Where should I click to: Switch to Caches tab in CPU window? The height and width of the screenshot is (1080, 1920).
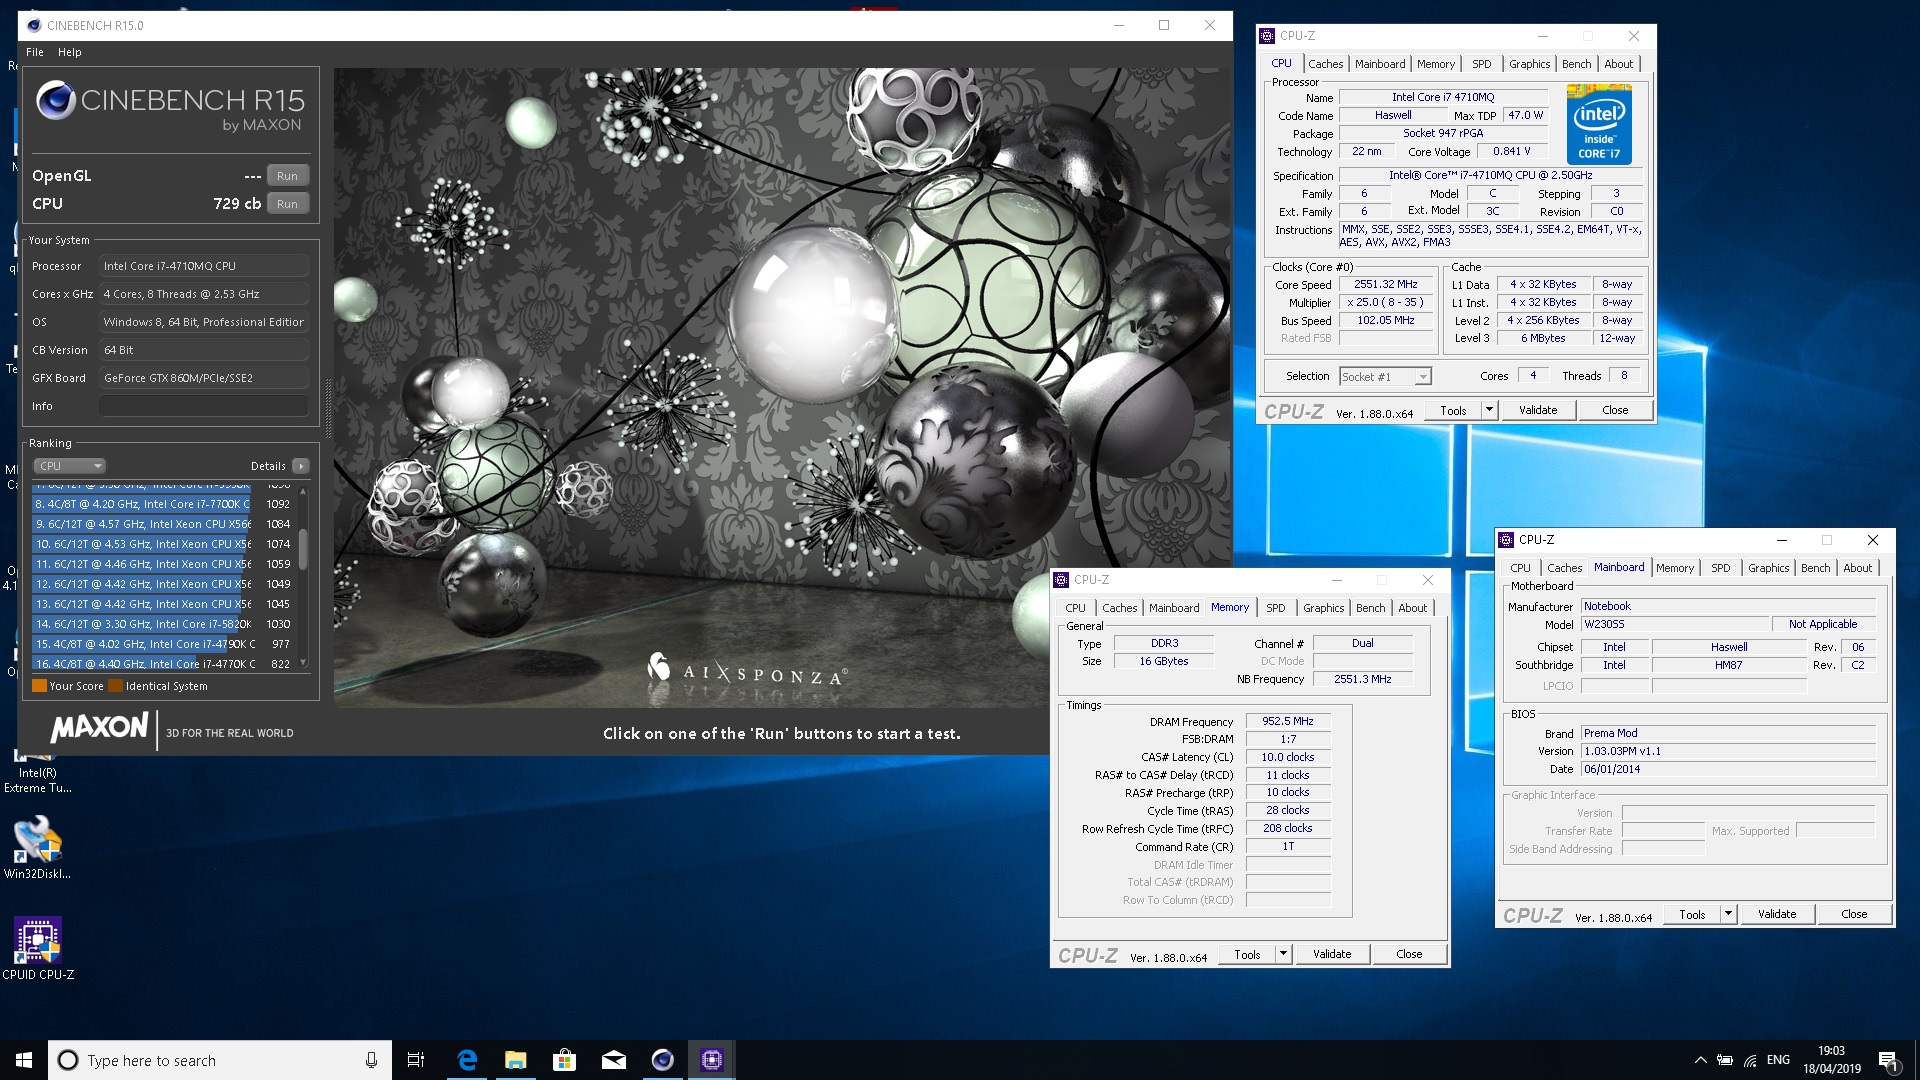pos(1325,64)
